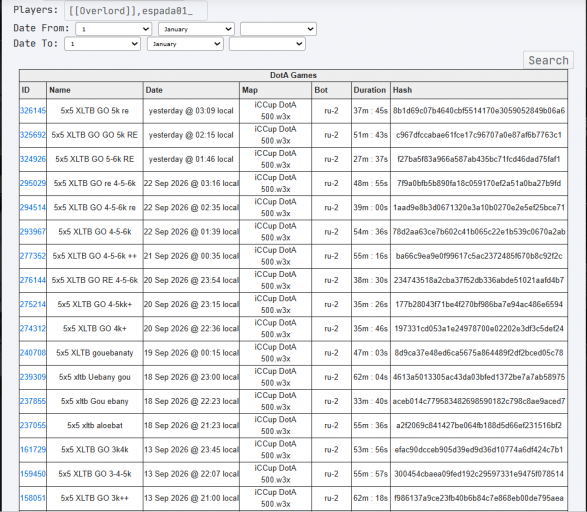Open game ID 275214
Image resolution: width=587 pixels, height=512 pixels.
pos(33,304)
